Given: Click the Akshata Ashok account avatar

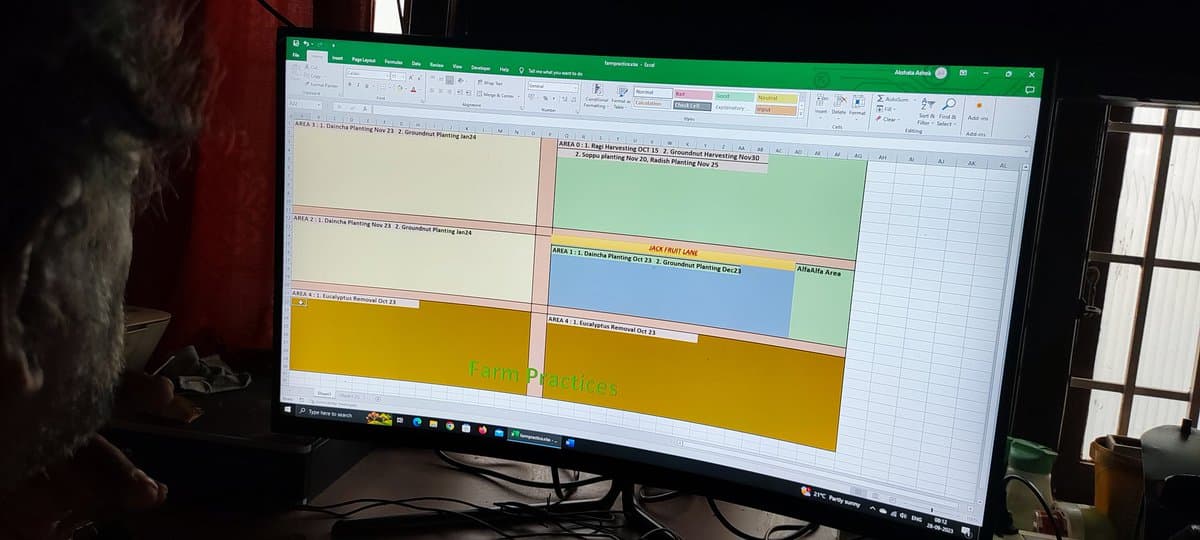Looking at the screenshot, I should point(940,73).
